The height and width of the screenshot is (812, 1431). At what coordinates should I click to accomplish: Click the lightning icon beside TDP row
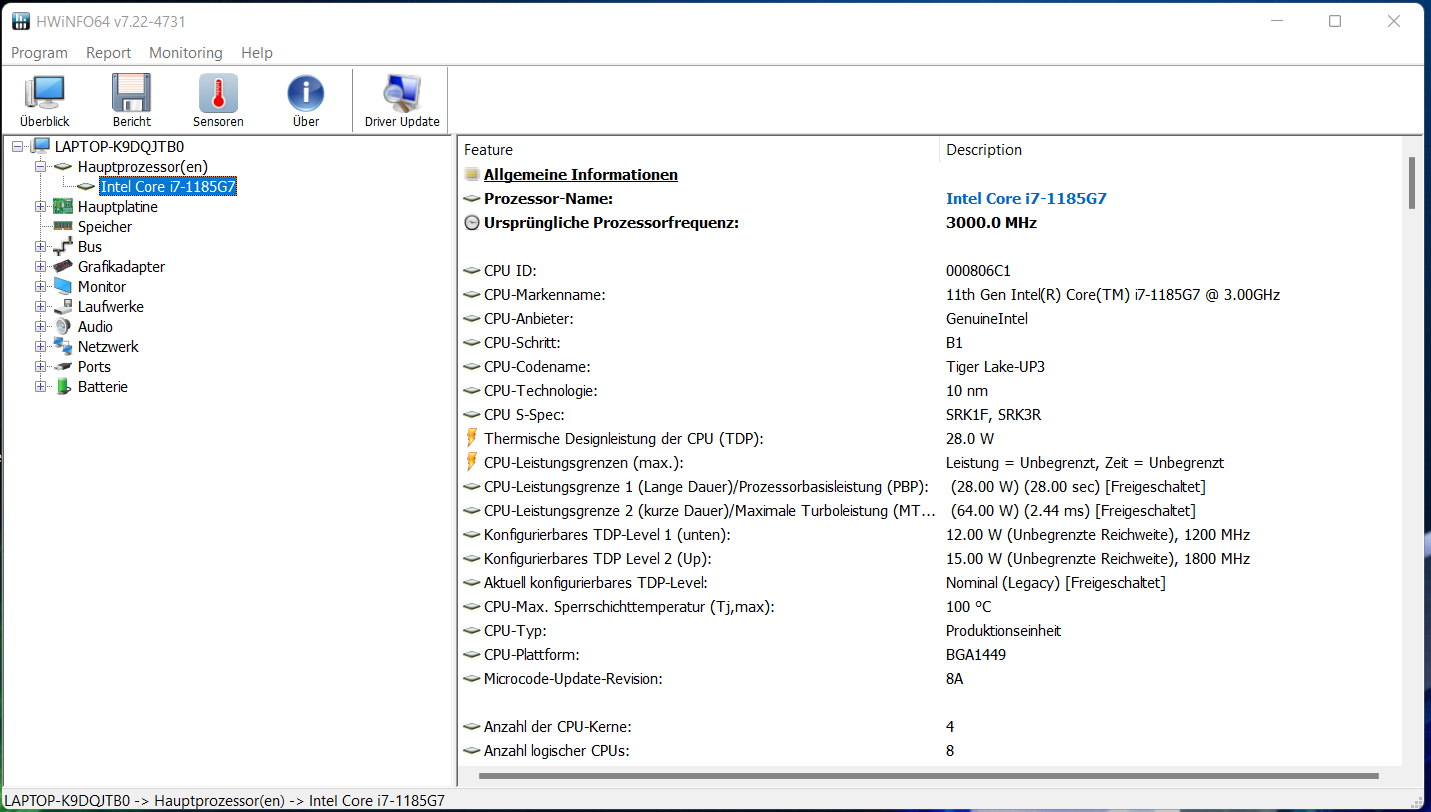(x=472, y=438)
